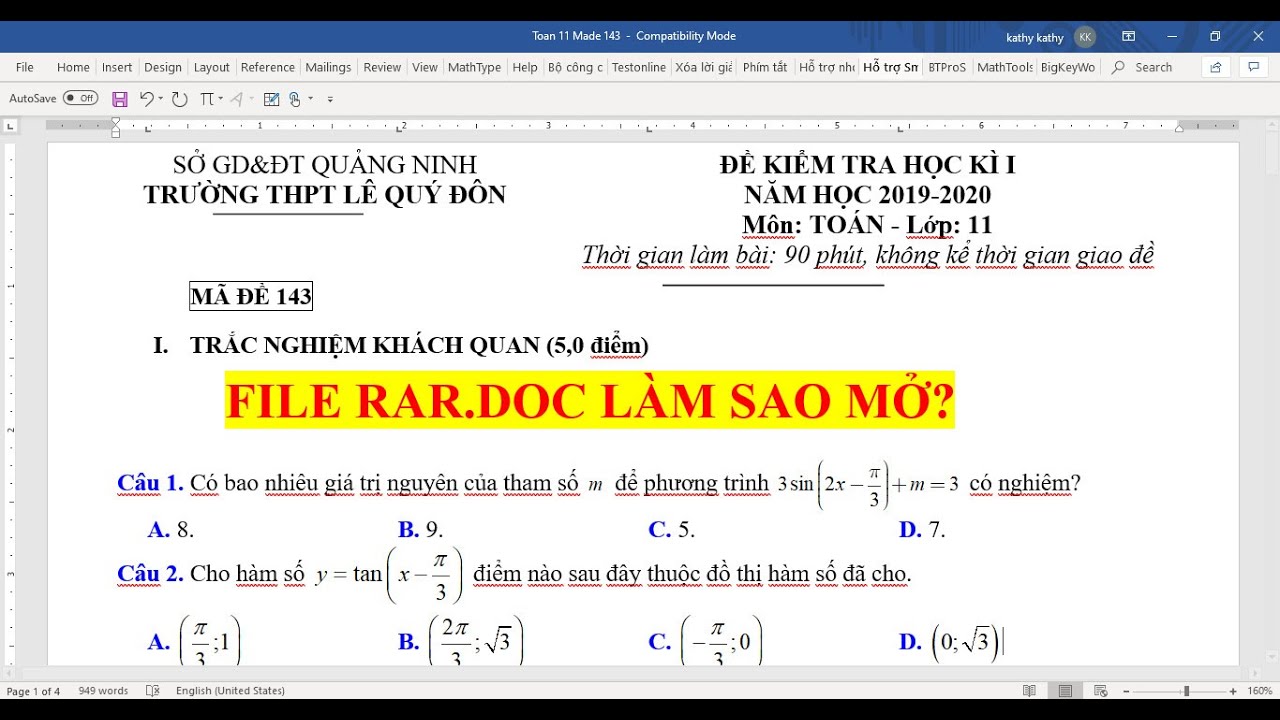Image resolution: width=1280 pixels, height=720 pixels.
Task: Open the Xóa lời giả tab
Action: coord(704,67)
